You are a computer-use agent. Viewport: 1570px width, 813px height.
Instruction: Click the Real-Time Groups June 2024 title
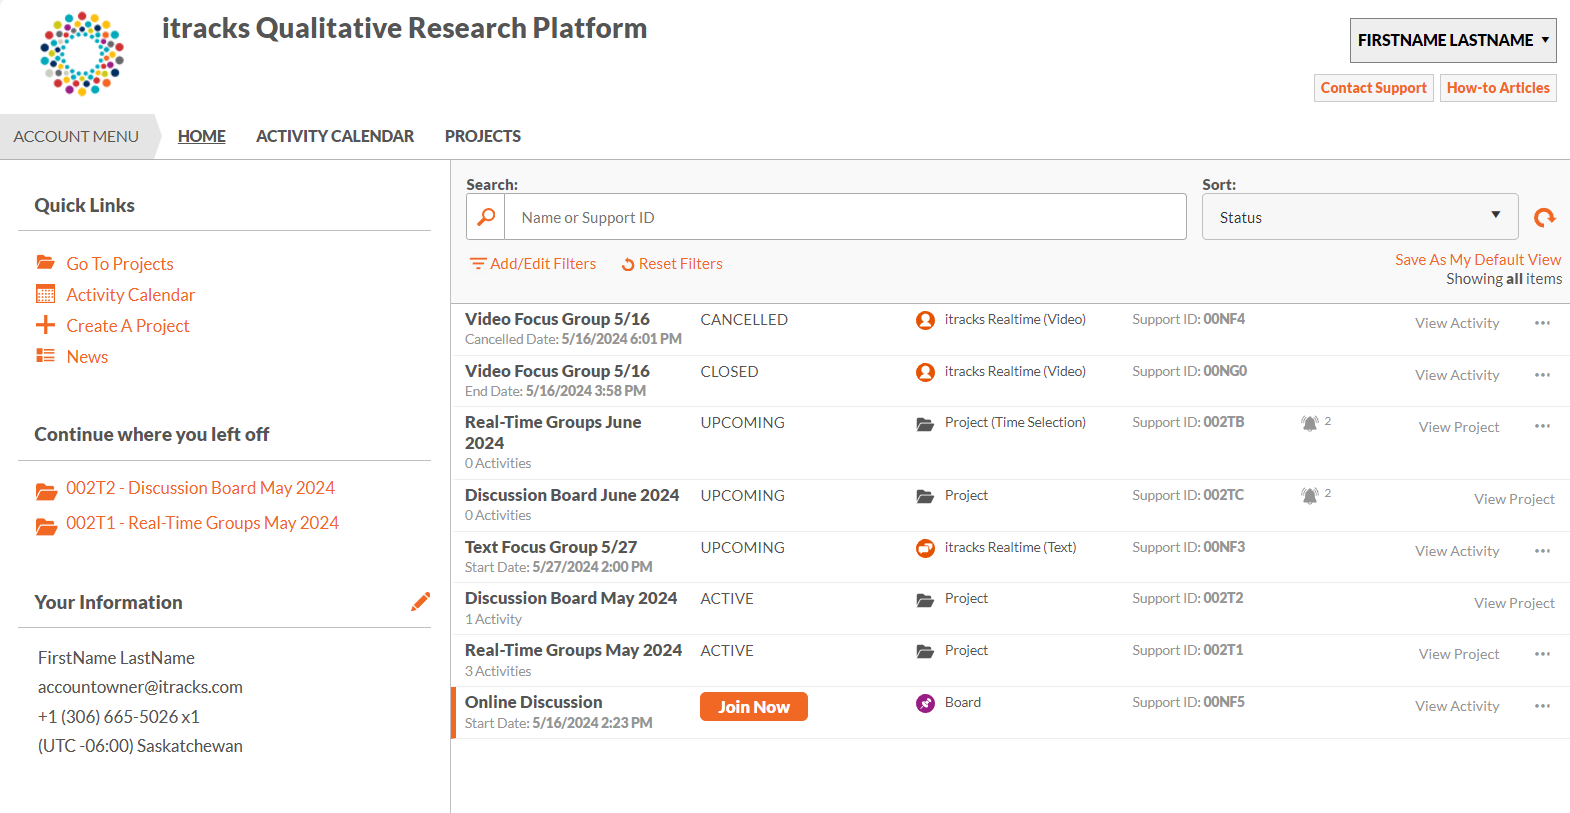pyautogui.click(x=553, y=432)
